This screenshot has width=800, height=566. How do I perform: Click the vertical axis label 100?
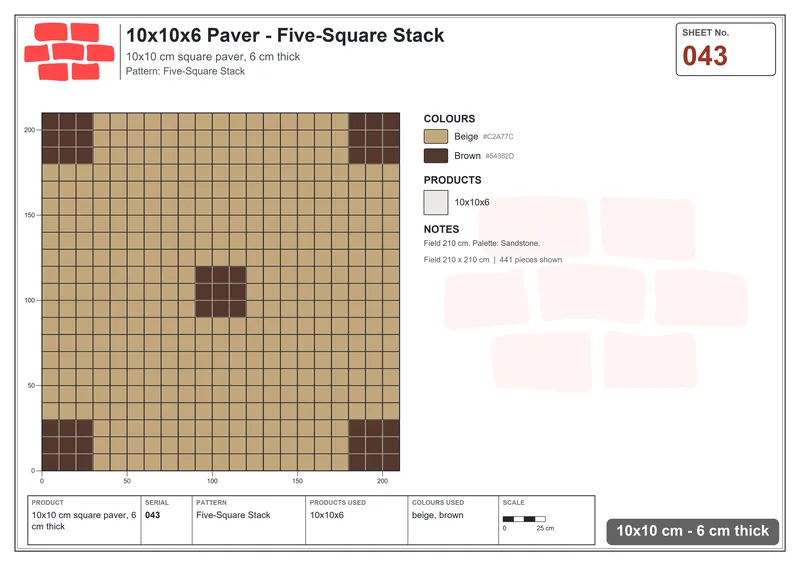(x=30, y=301)
